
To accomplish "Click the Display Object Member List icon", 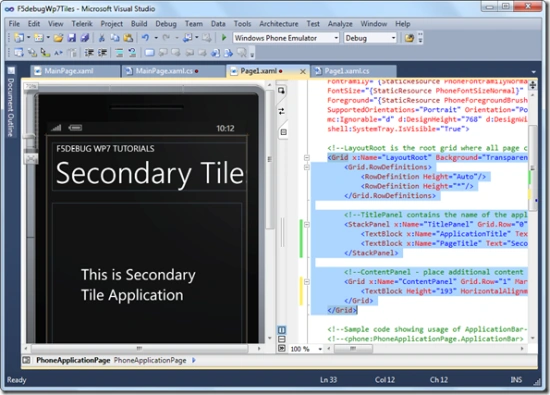I will pyautogui.click(x=19, y=53).
